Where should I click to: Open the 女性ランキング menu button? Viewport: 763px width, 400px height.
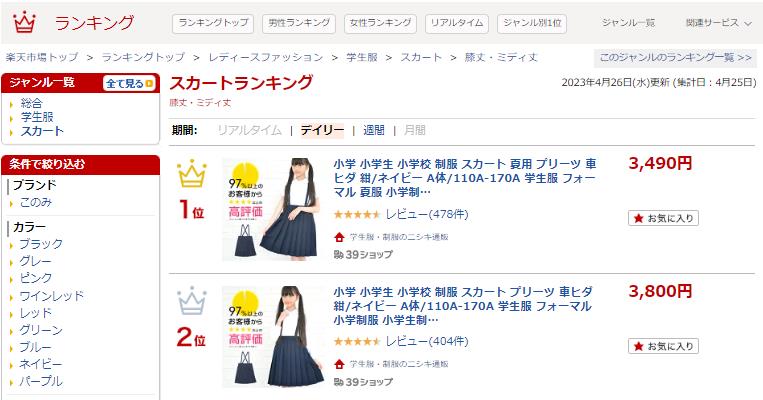pyautogui.click(x=381, y=23)
